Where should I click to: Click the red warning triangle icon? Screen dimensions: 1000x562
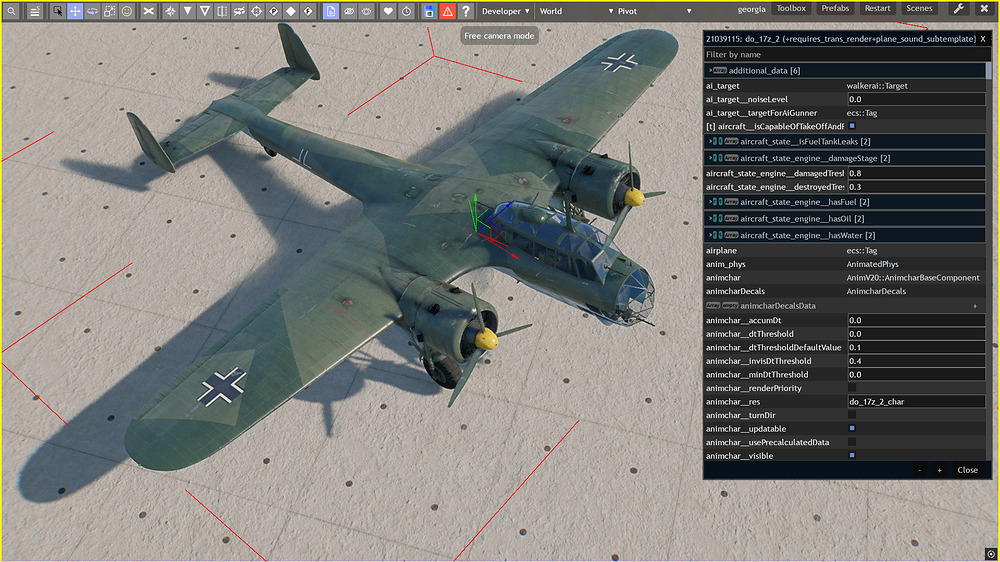click(447, 11)
